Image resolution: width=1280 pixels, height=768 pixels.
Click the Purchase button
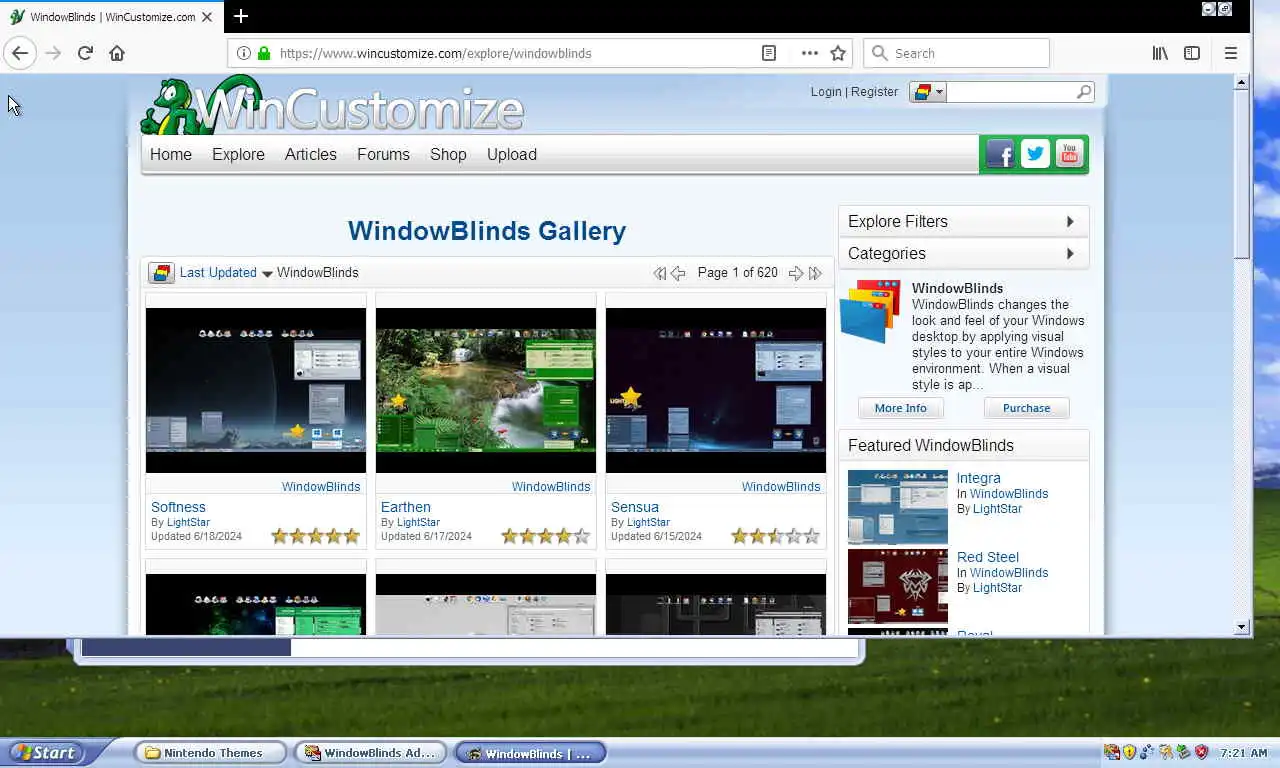[x=1026, y=408]
